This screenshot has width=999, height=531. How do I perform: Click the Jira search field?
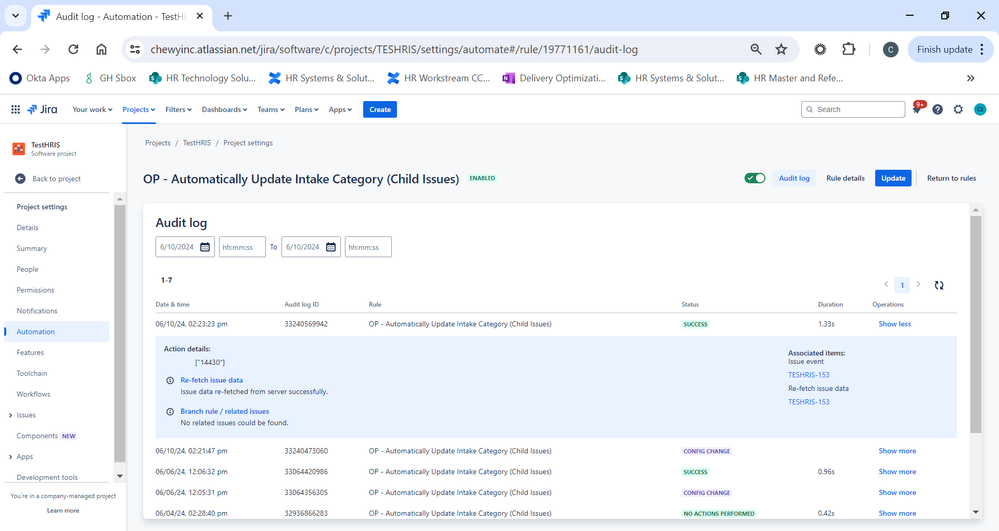tap(853, 110)
